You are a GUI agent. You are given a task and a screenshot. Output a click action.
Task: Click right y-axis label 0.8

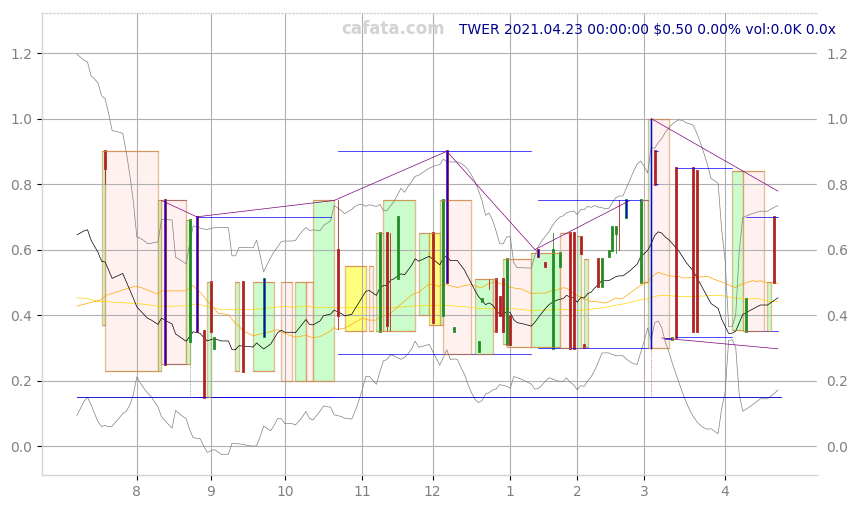point(838,185)
